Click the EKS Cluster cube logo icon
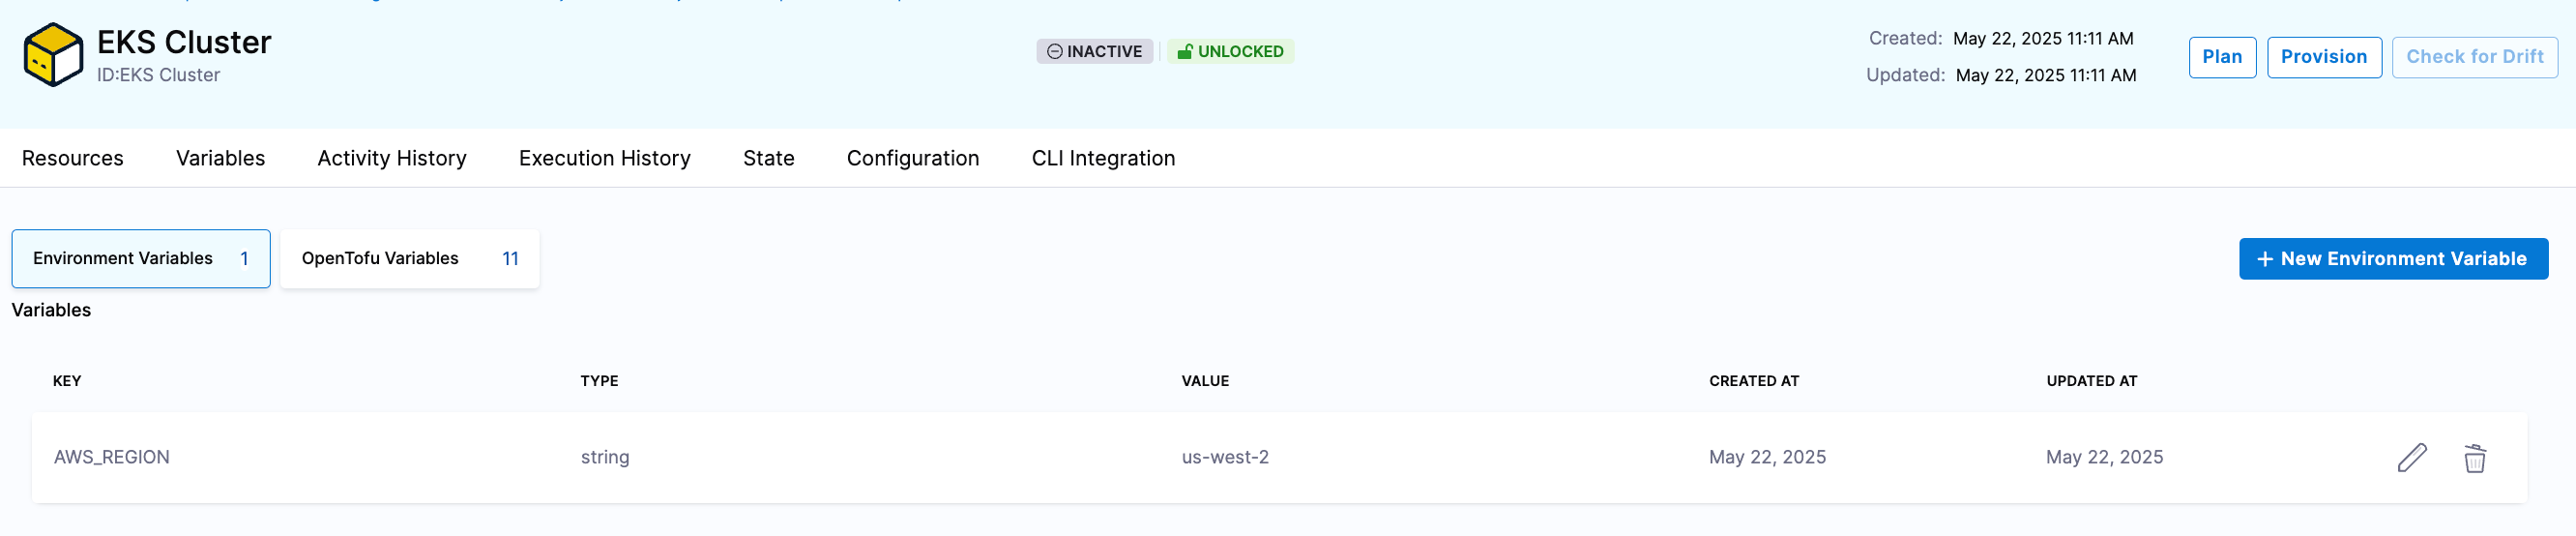The image size is (2576, 536). 53,55
